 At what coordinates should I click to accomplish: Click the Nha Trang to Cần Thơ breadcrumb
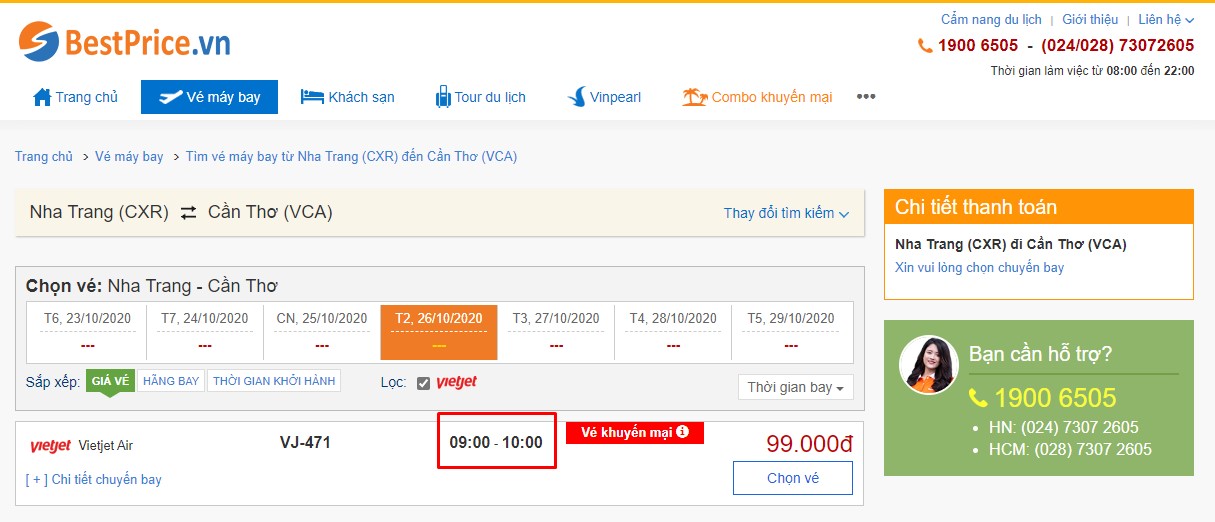pyautogui.click(x=351, y=157)
